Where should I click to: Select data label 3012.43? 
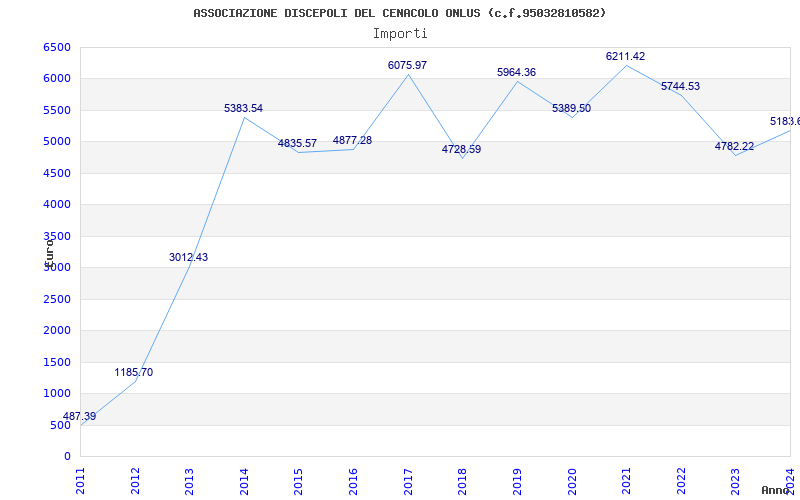[x=188, y=258]
